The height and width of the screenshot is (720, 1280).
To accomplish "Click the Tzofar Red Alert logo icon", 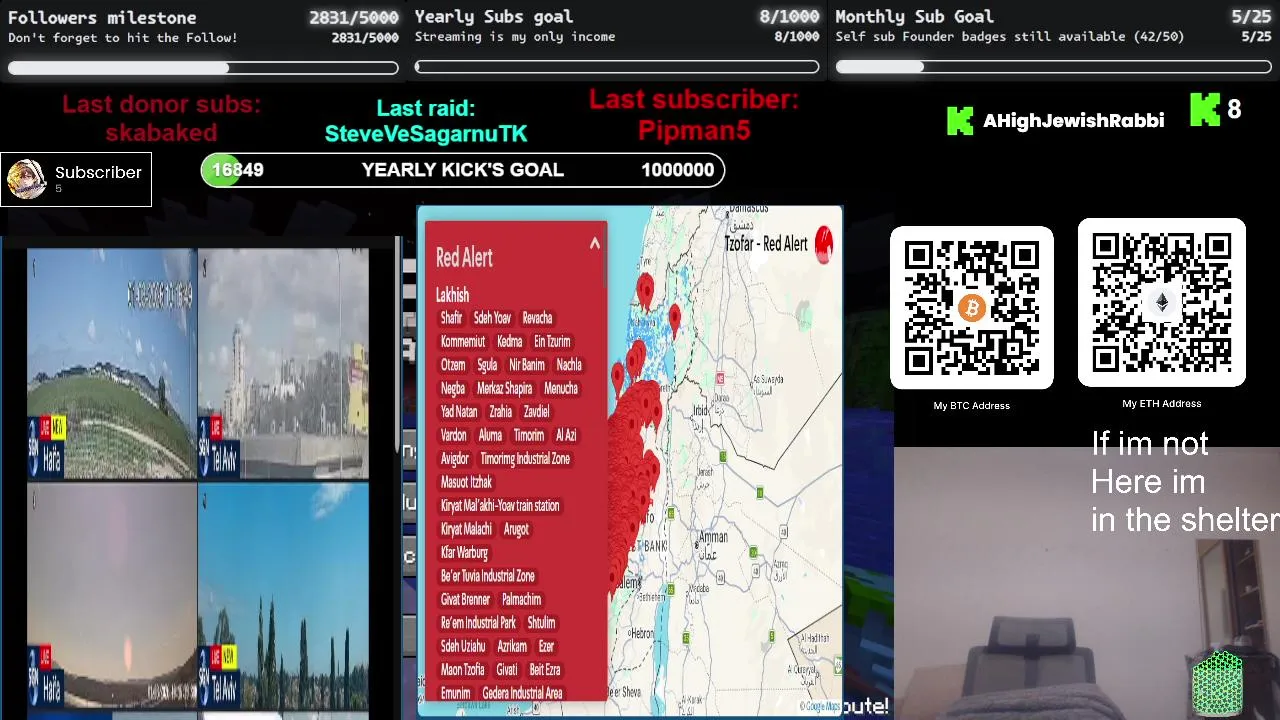I will (824, 244).
